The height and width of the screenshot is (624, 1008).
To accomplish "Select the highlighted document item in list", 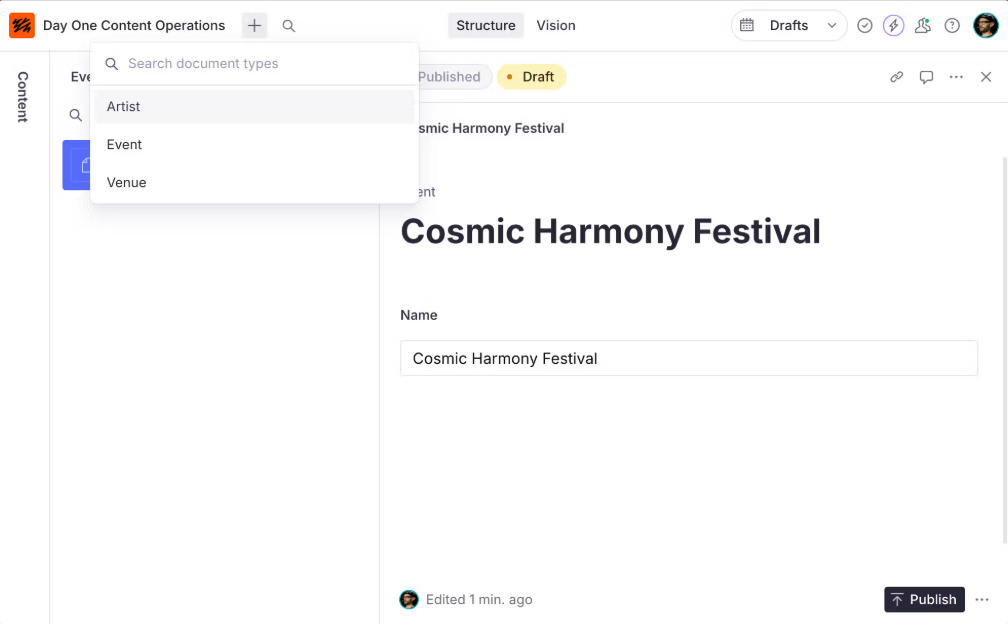I will click(x=76, y=165).
